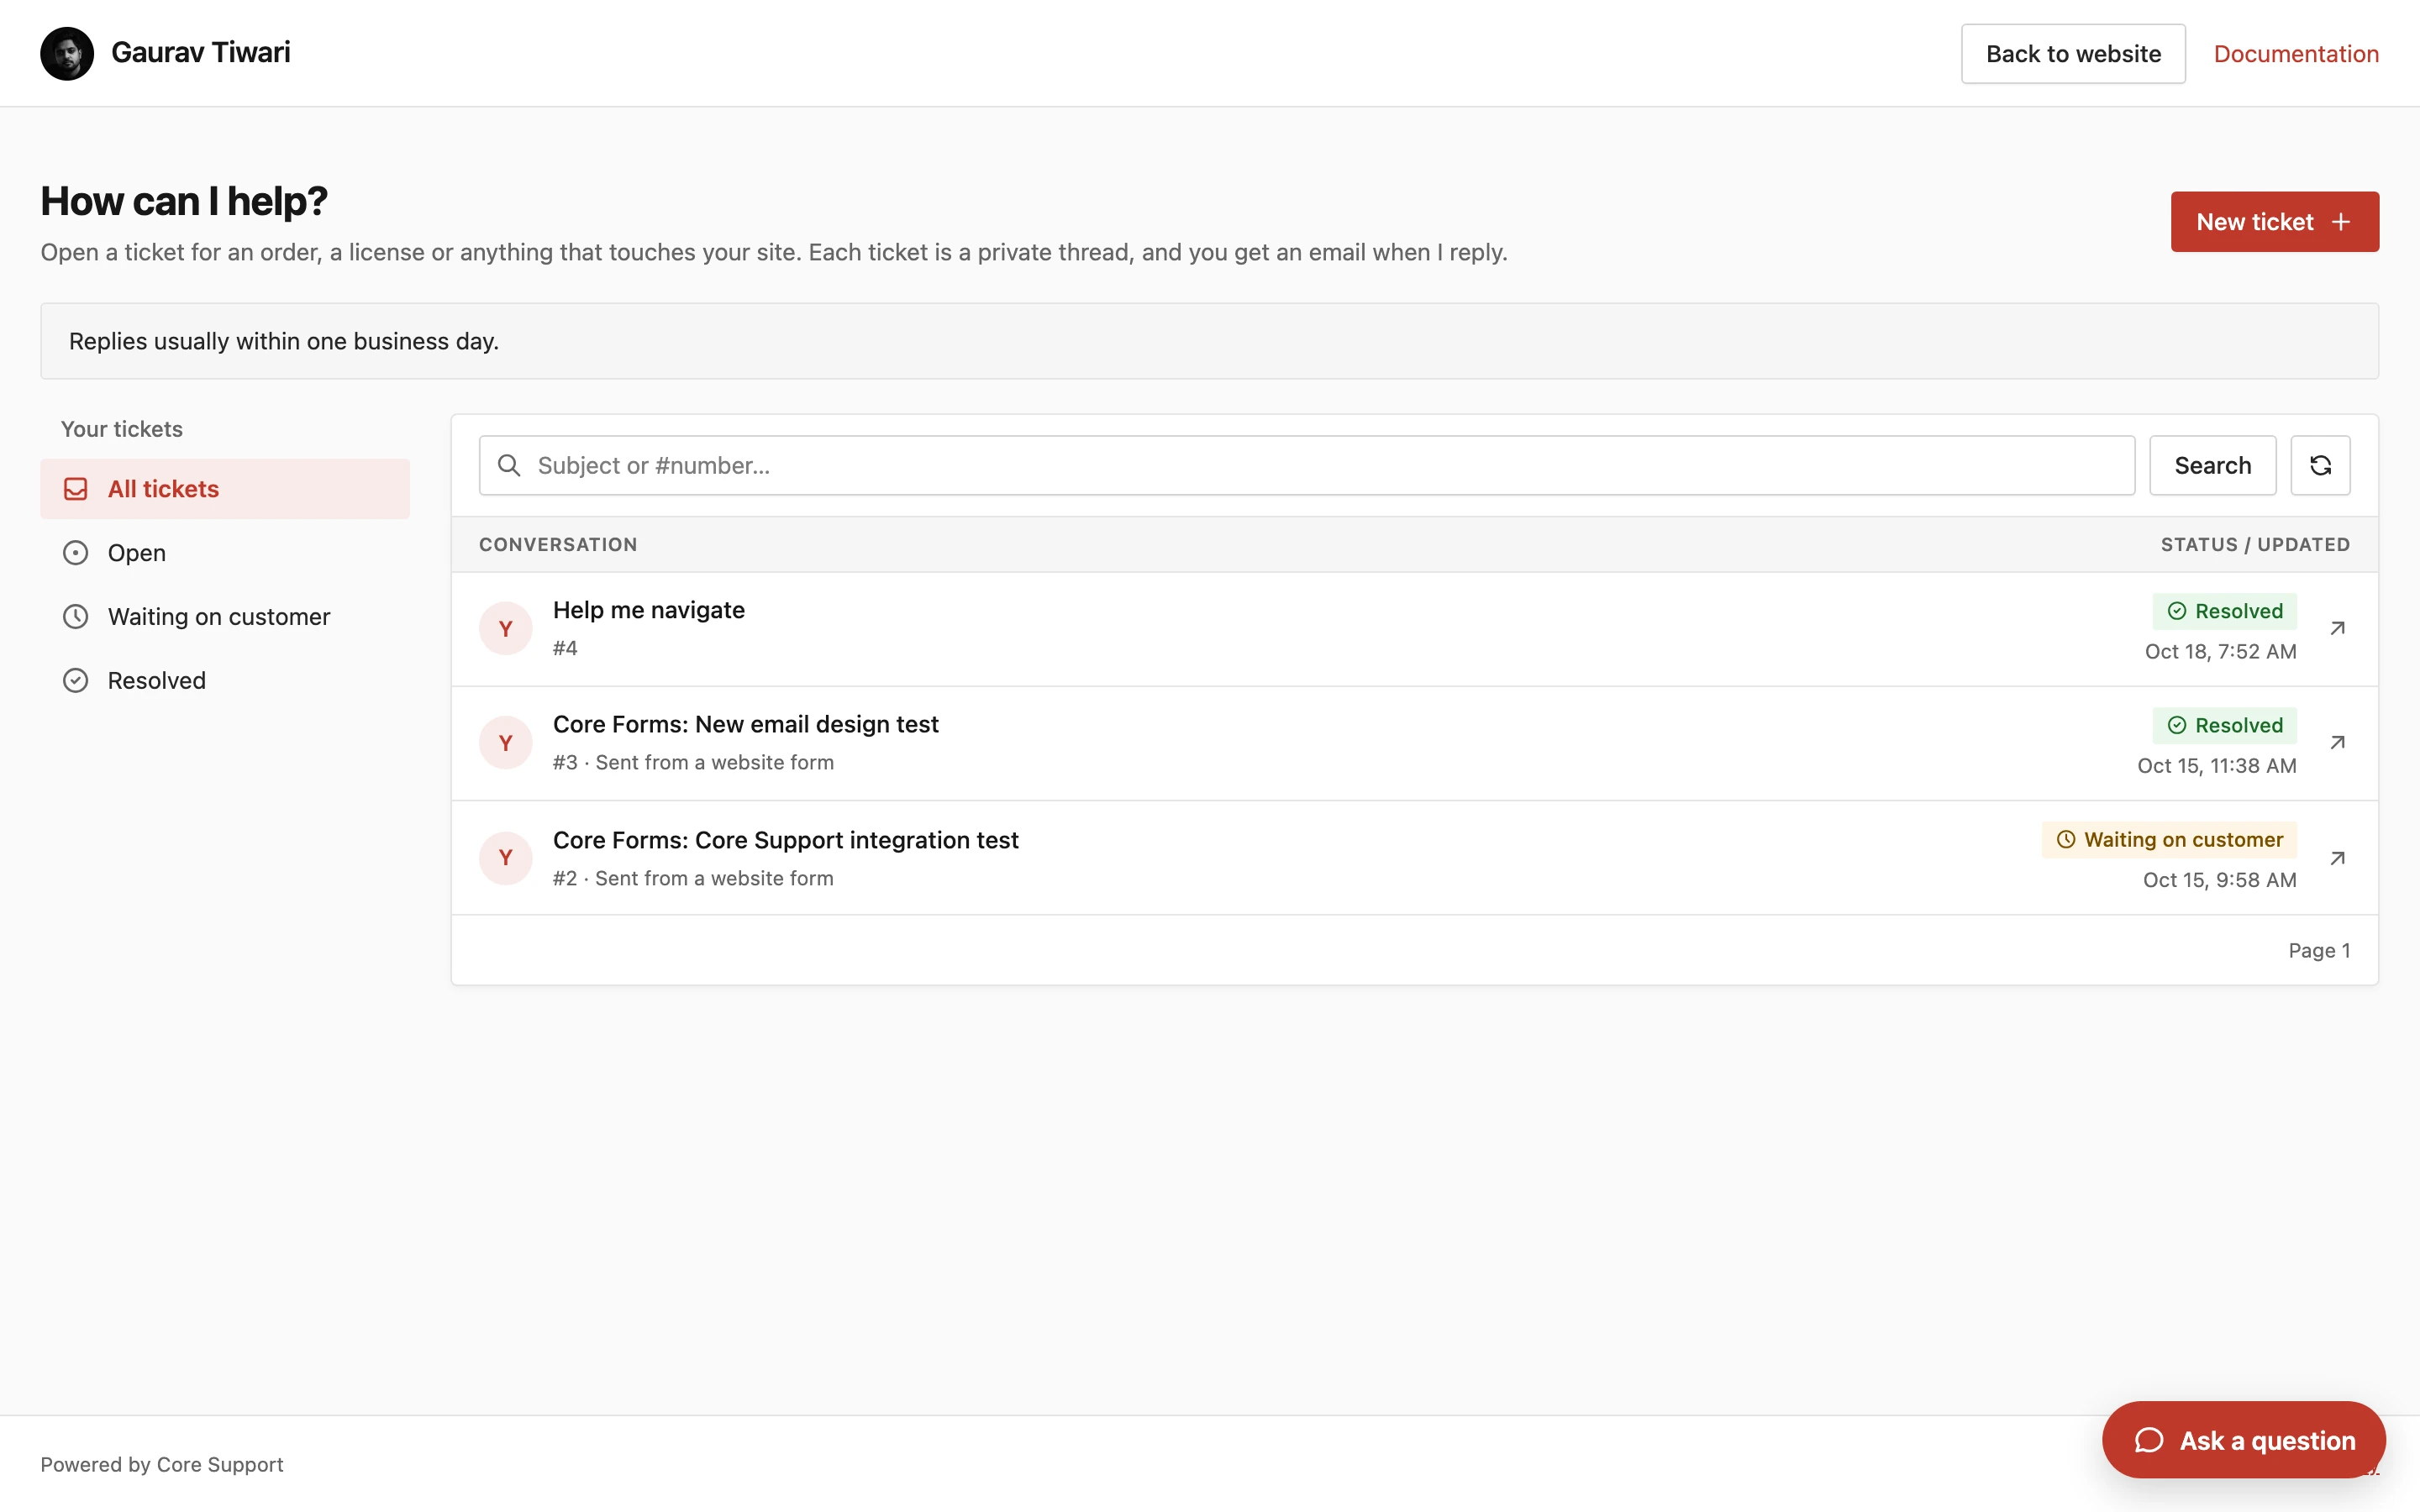Screen dimensions: 2420x1512
Task: Click the Page 1 indicator
Action: tap(2319, 950)
